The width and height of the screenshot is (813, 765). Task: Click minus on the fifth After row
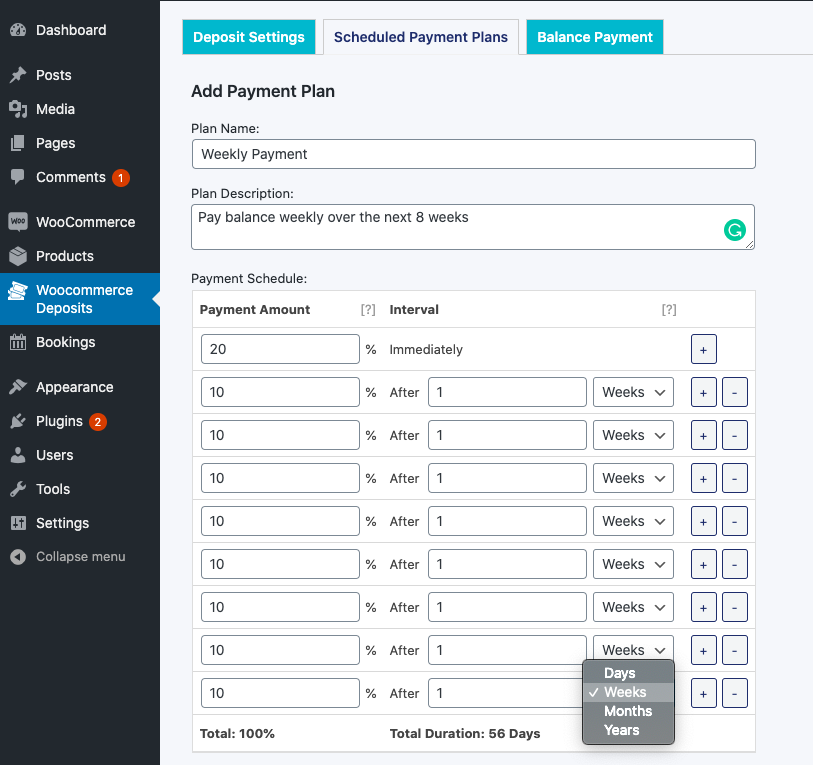[x=735, y=565]
